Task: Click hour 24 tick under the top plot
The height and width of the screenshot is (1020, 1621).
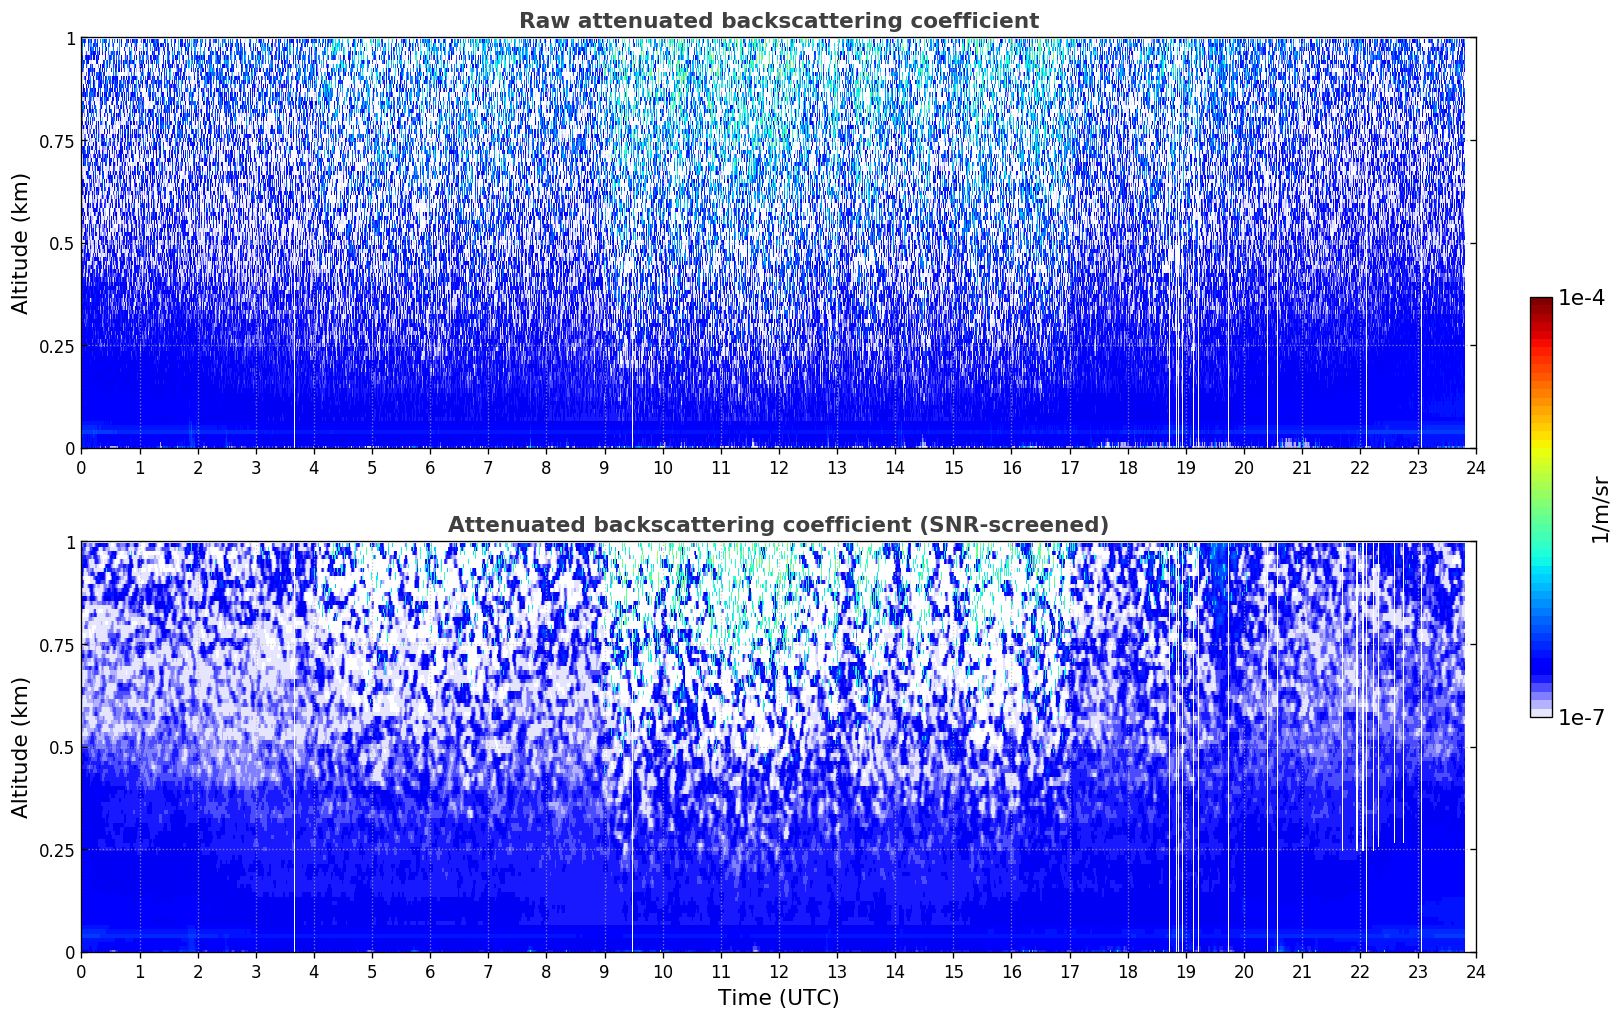Action: pyautogui.click(x=1476, y=468)
